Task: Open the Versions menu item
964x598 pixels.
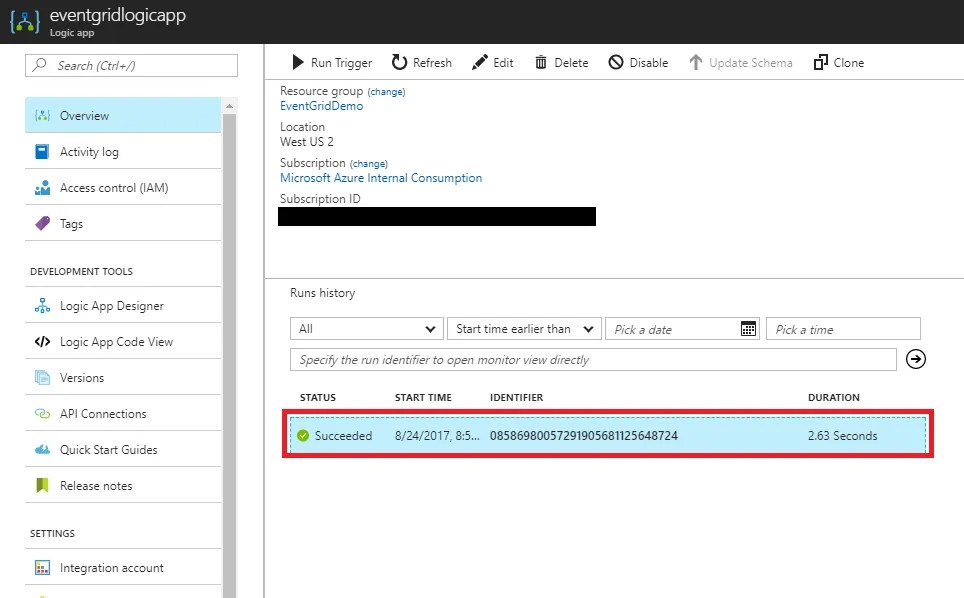Action: [123, 377]
